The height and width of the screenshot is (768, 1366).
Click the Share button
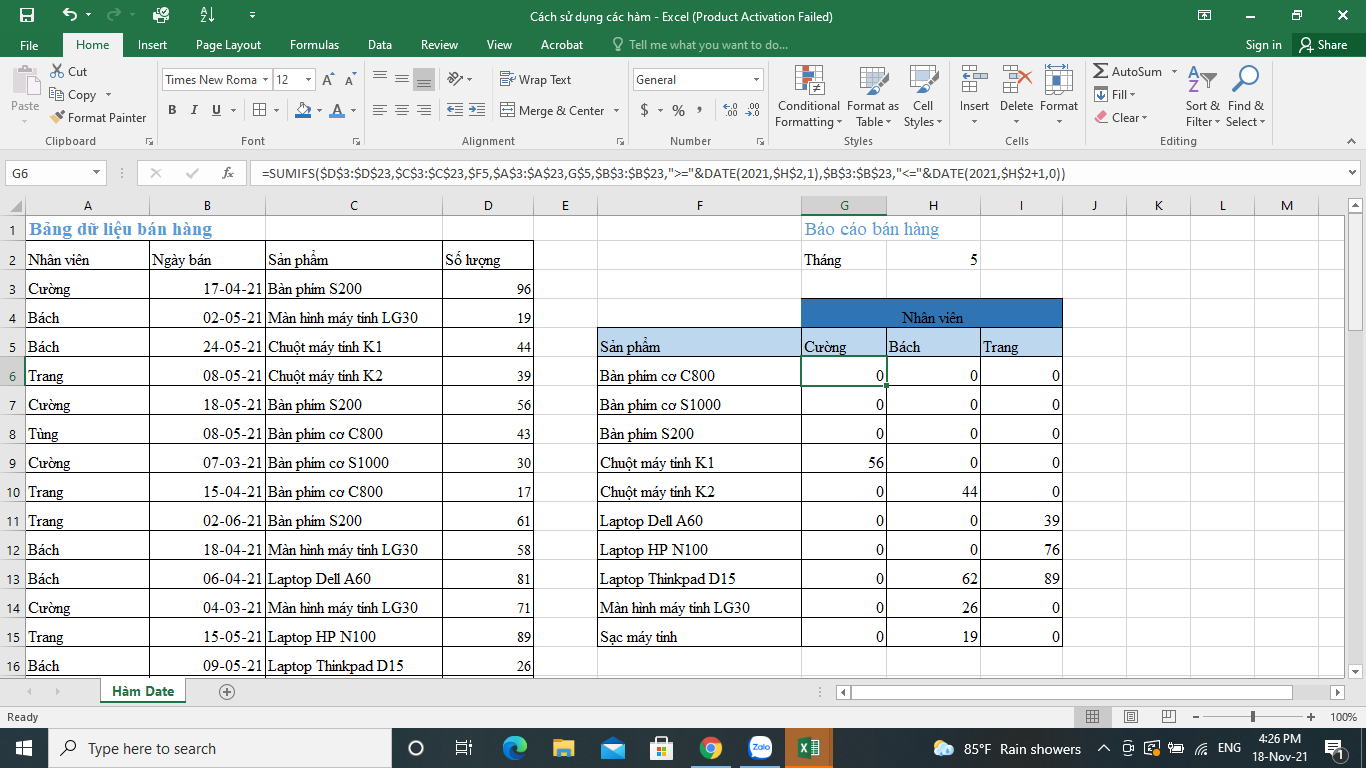(1322, 45)
